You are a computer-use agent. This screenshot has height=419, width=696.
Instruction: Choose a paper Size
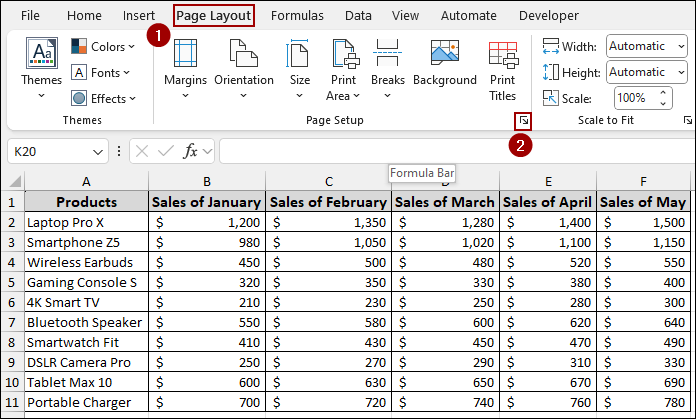click(x=299, y=62)
